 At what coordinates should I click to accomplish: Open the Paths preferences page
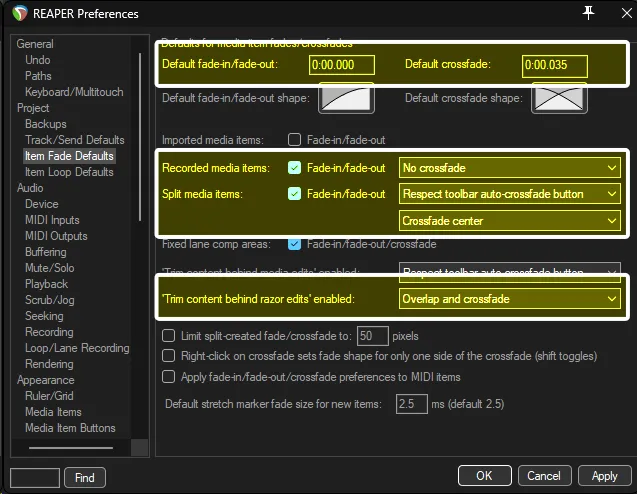pyautogui.click(x=38, y=76)
